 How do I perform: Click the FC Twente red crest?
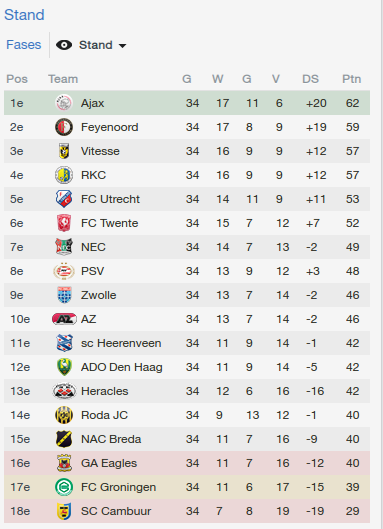(x=64, y=223)
